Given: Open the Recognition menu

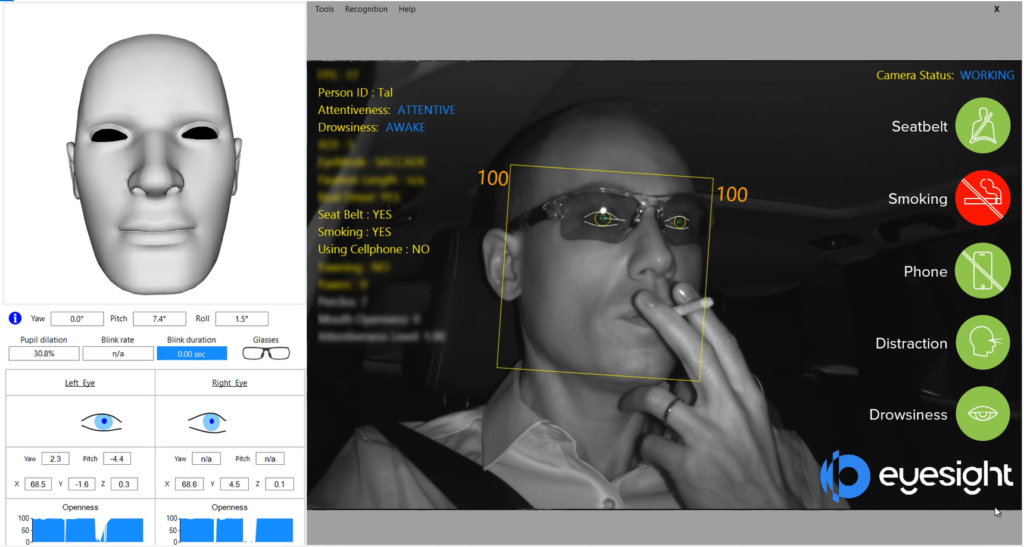Looking at the screenshot, I should 366,9.
